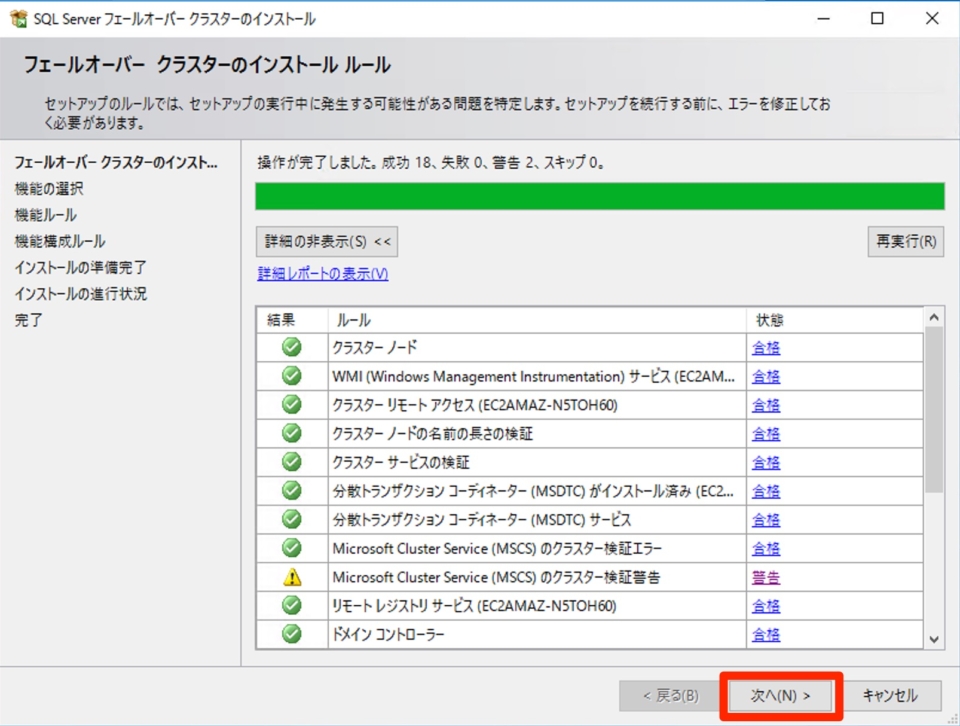The height and width of the screenshot is (726, 960).
Task: Select 機能の選択 step in sidebar
Action: pyautogui.click(x=49, y=189)
